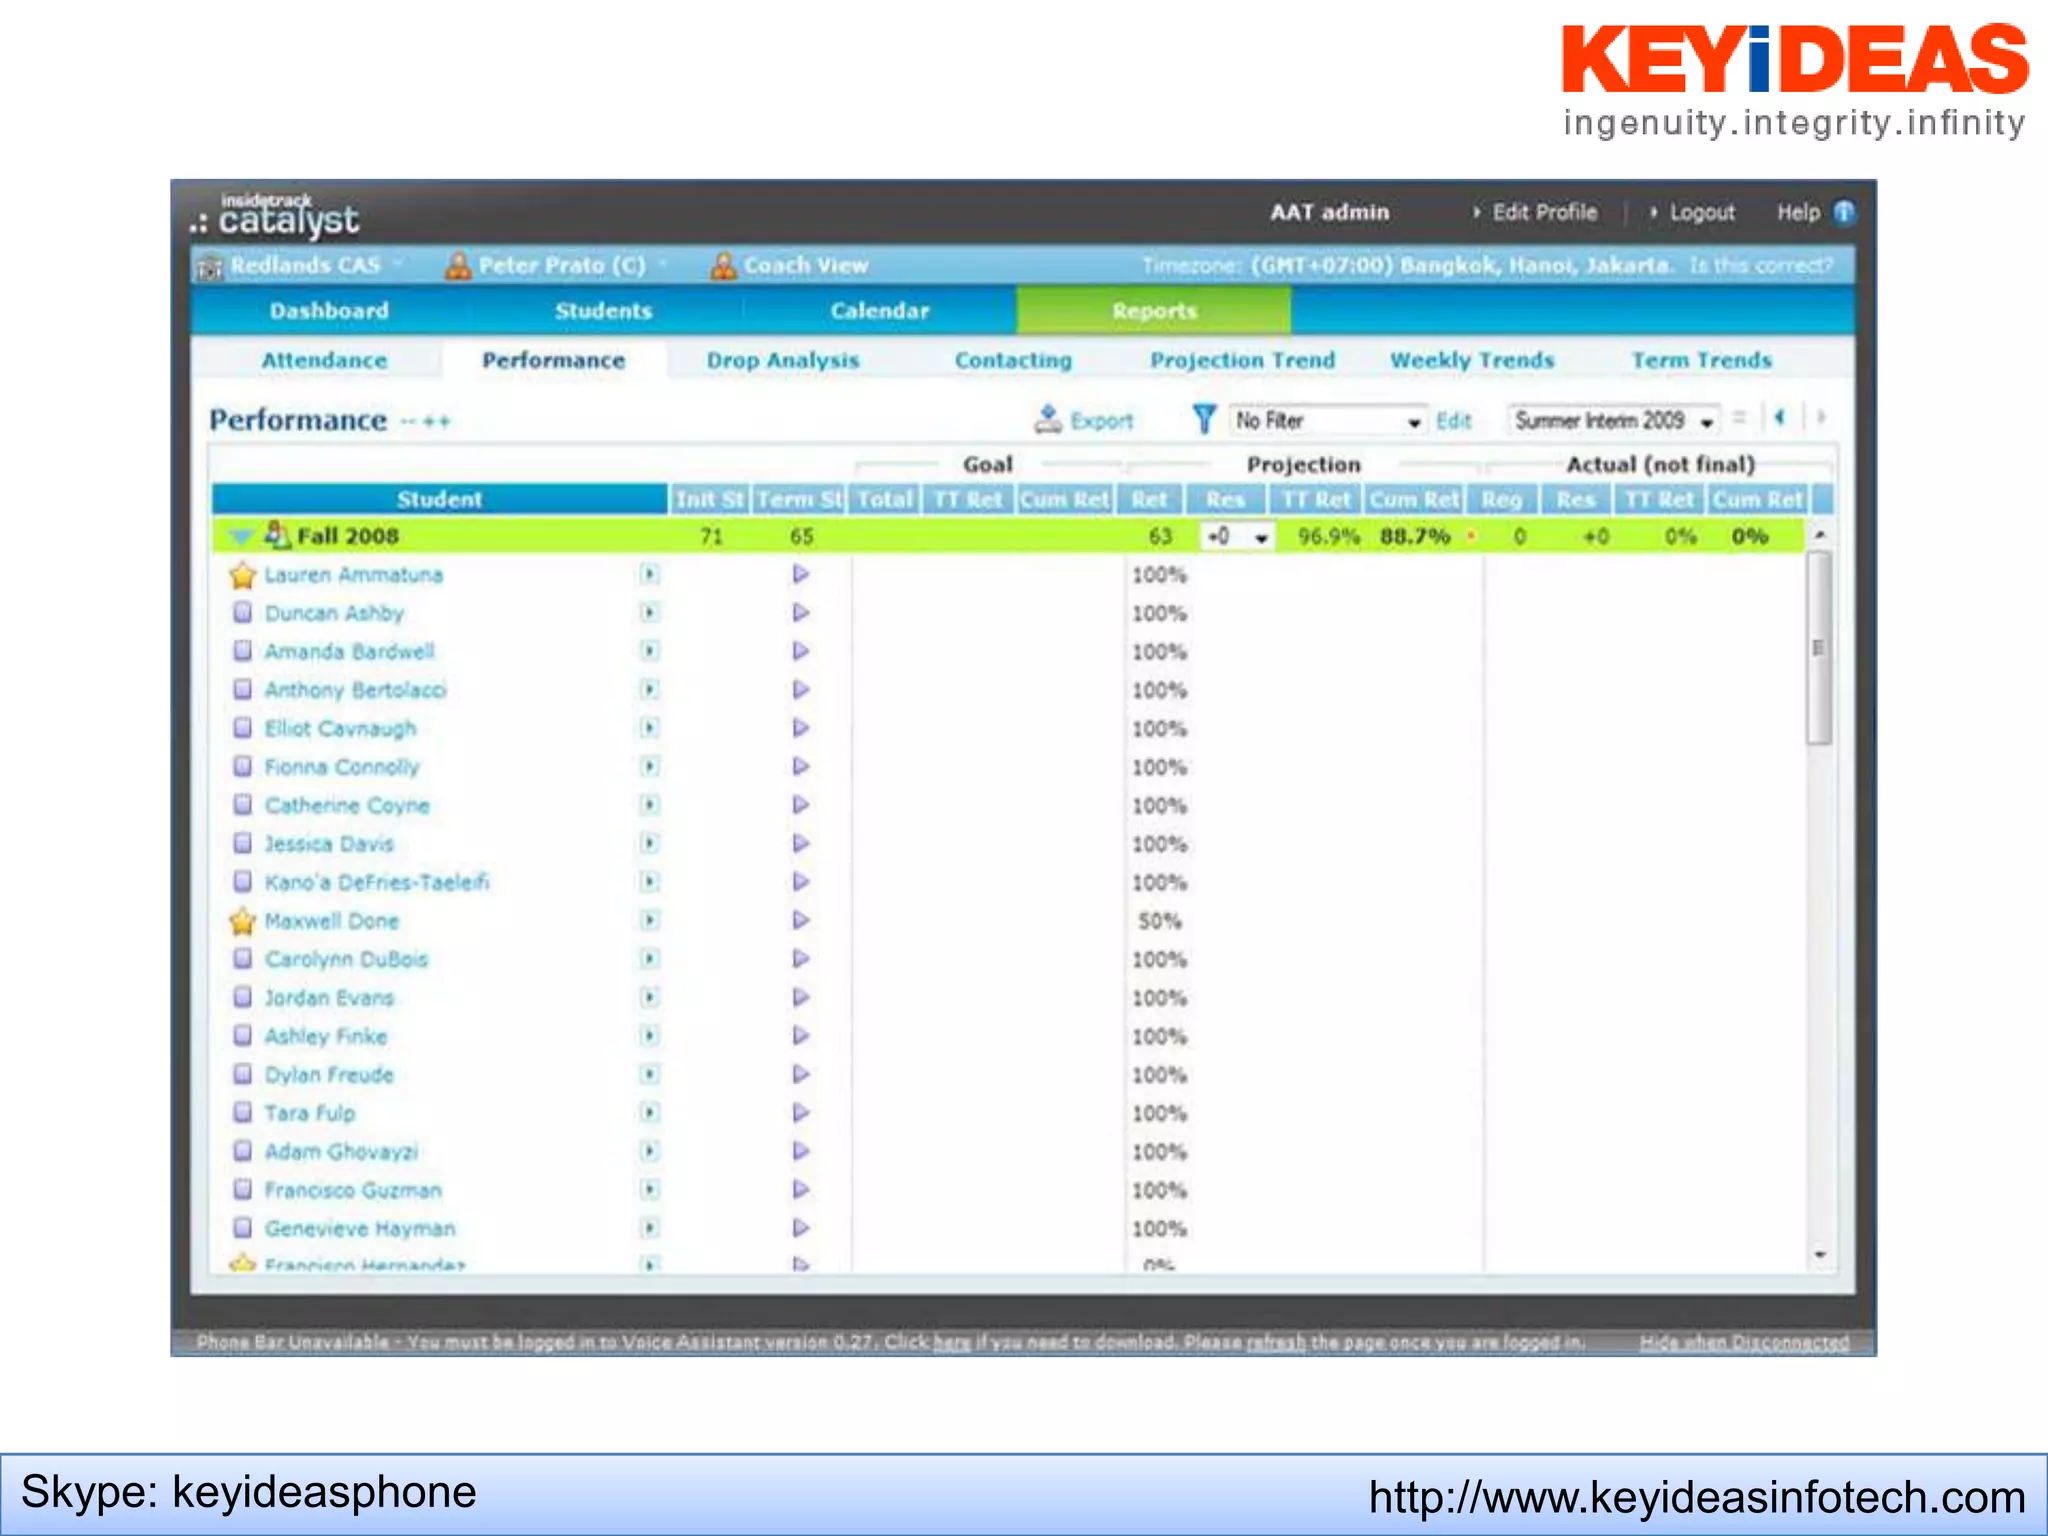Image resolution: width=2048 pixels, height=1536 pixels.
Task: Click the Edit link next to filter
Action: [1453, 421]
